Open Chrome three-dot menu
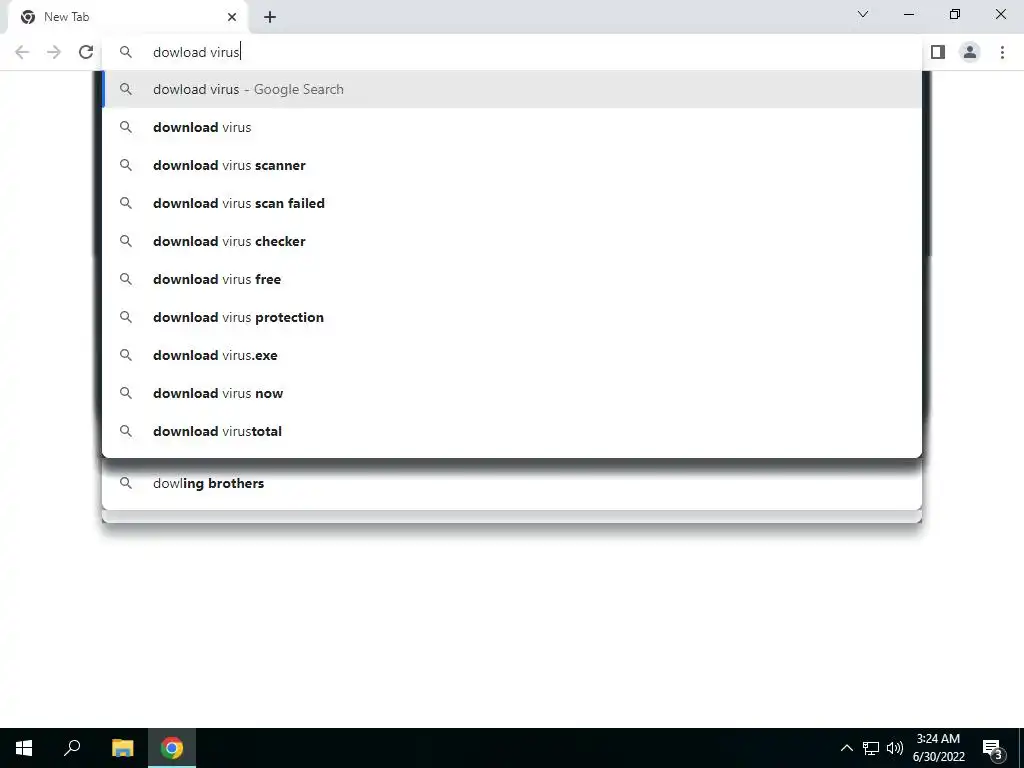The height and width of the screenshot is (768, 1024). tap(1002, 52)
